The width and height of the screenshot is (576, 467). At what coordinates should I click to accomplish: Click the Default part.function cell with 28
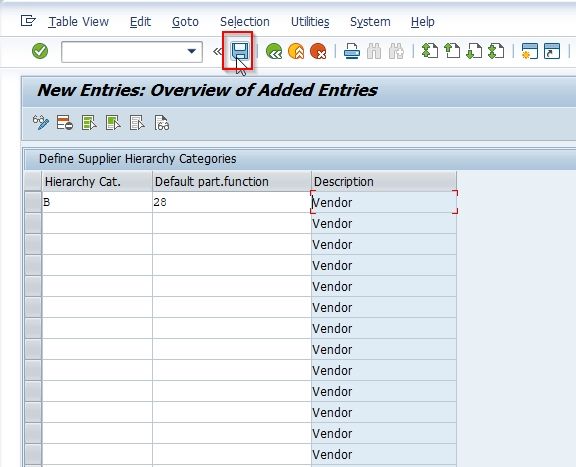pyautogui.click(x=232, y=202)
